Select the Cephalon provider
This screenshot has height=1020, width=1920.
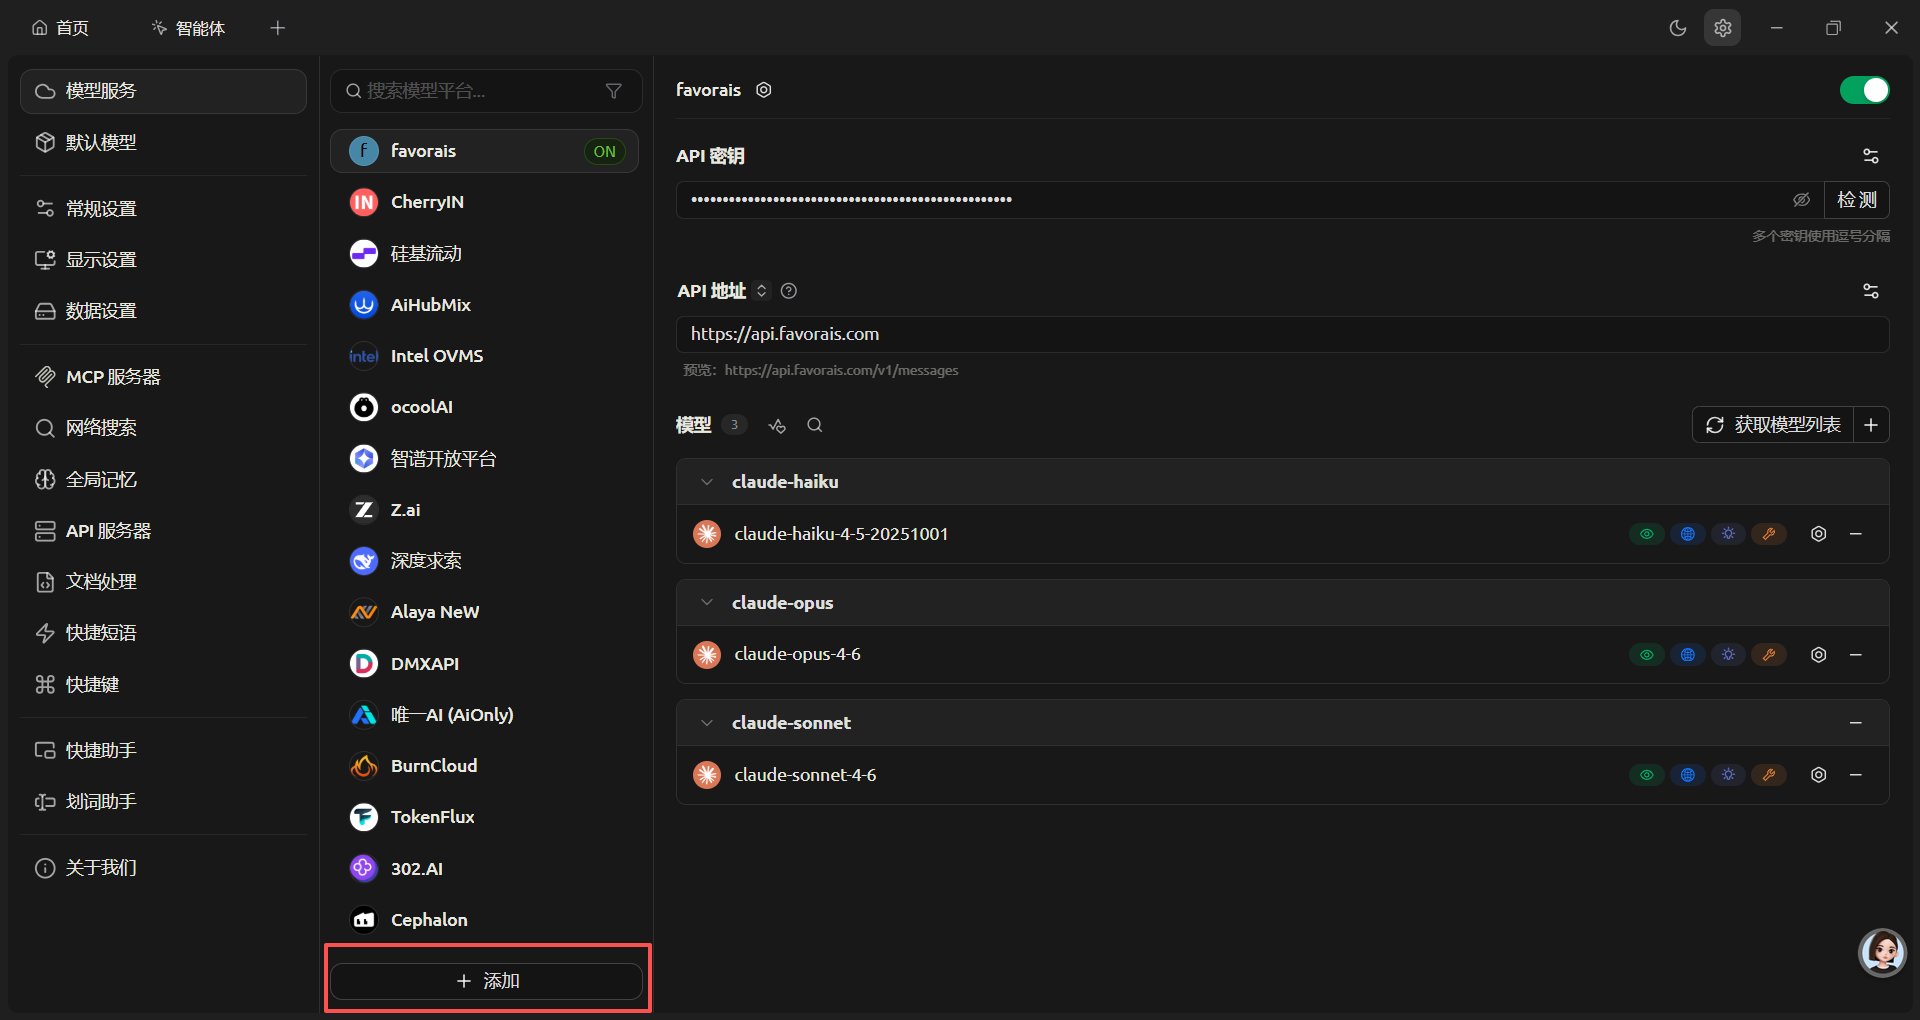[485, 920]
